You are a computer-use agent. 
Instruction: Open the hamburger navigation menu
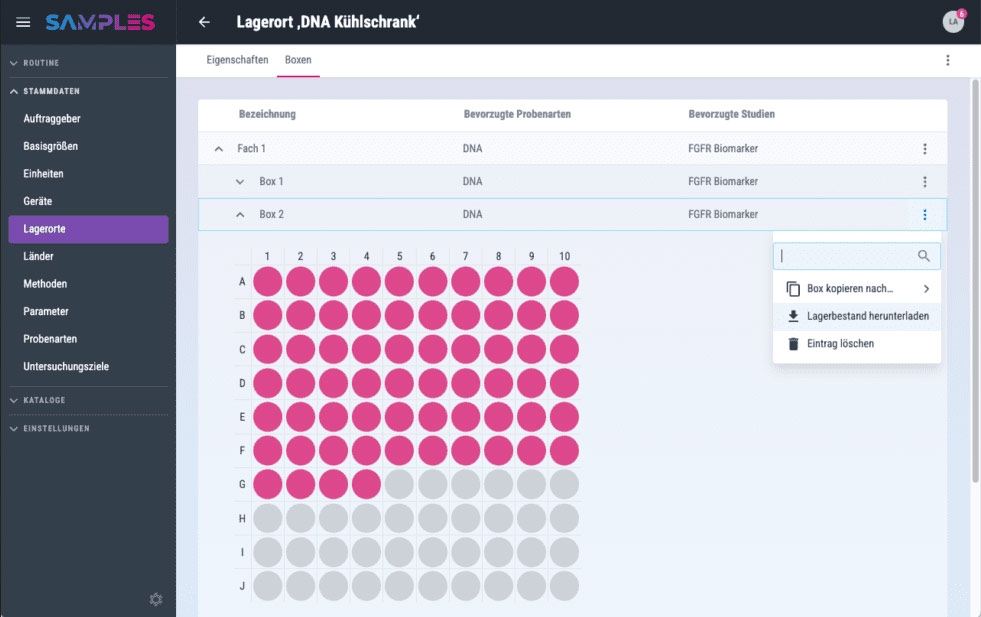[x=23, y=22]
